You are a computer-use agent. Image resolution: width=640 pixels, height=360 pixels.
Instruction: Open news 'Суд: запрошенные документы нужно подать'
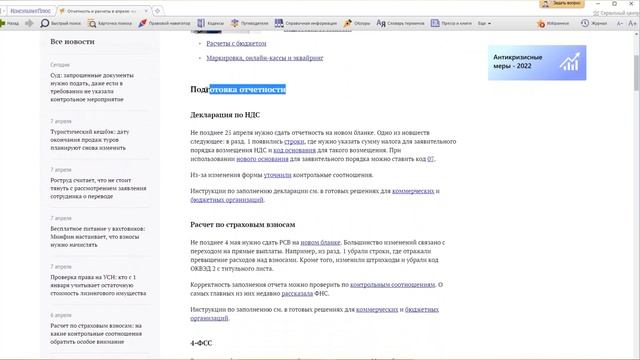(92, 87)
